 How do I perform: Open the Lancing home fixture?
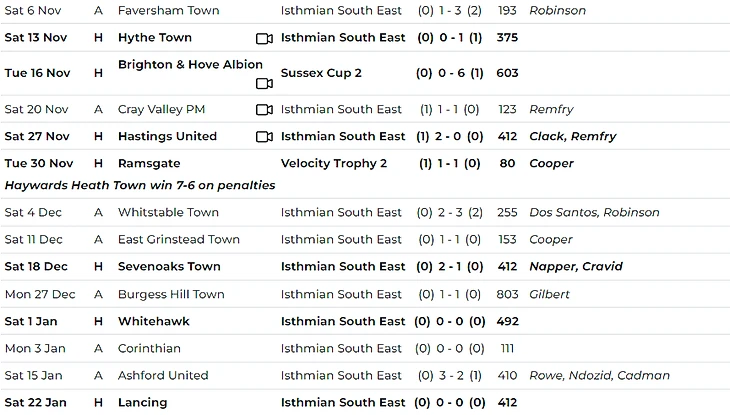point(142,403)
